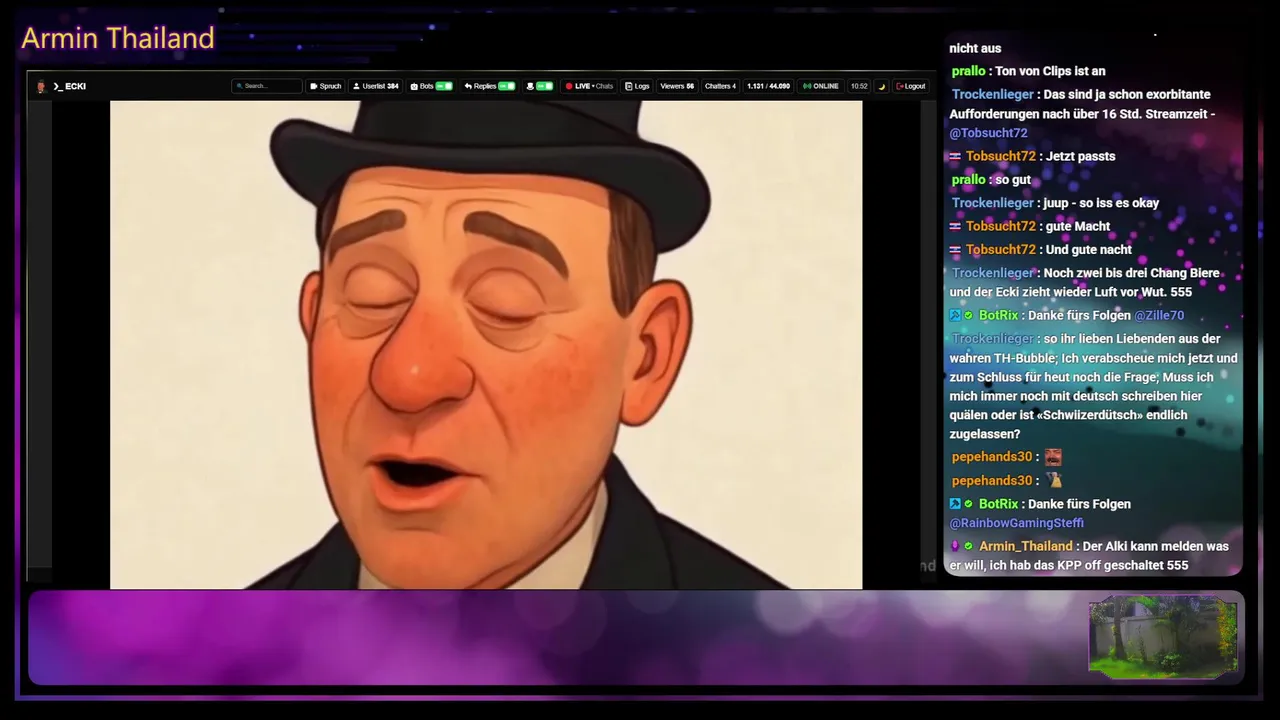Click the Armin_Thailand chat username
The width and height of the screenshot is (1280, 720).
(x=1026, y=546)
